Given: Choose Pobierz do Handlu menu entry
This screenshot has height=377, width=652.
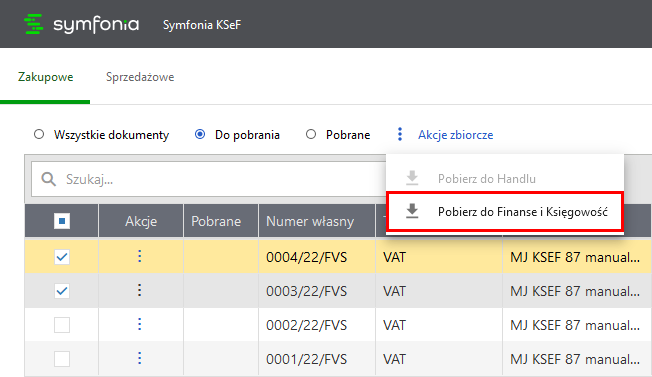Looking at the screenshot, I should click(x=505, y=179).
